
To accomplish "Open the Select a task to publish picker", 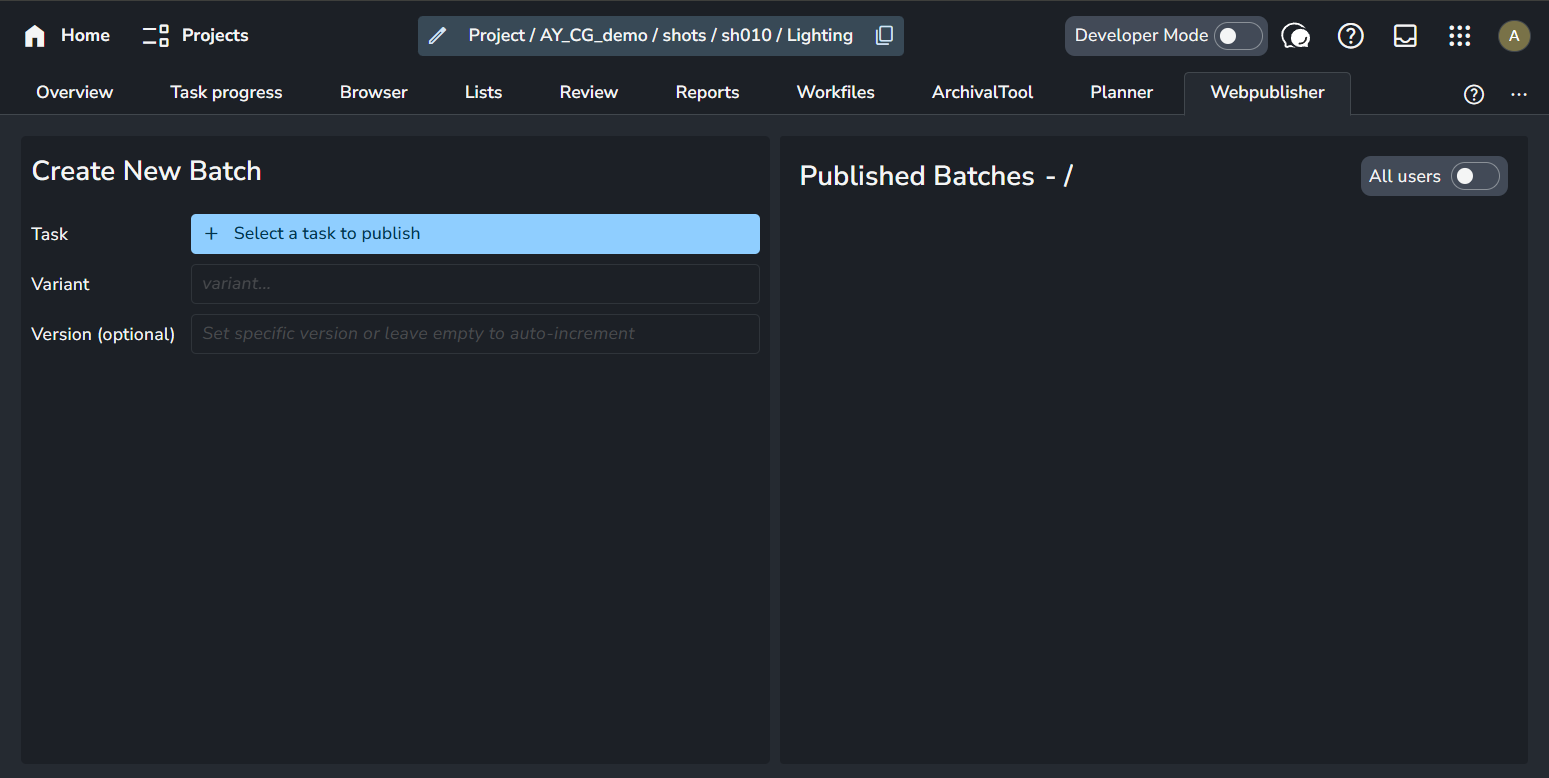I will [x=475, y=234].
